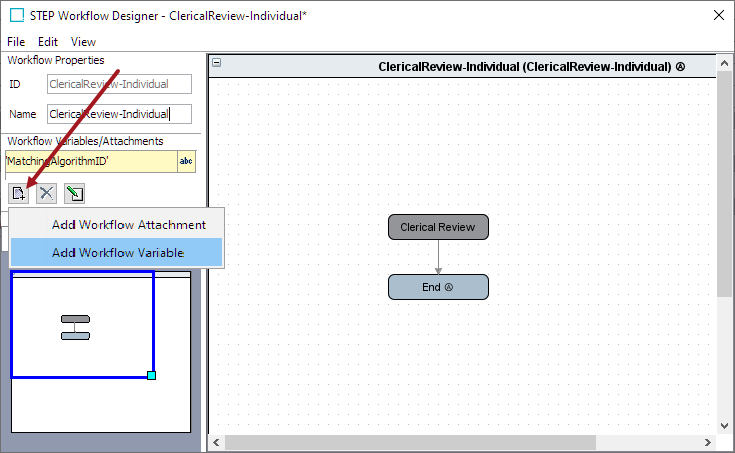The width and height of the screenshot is (735, 453).
Task: Click the STEP Workflow Designer title icon
Action: coord(16,15)
